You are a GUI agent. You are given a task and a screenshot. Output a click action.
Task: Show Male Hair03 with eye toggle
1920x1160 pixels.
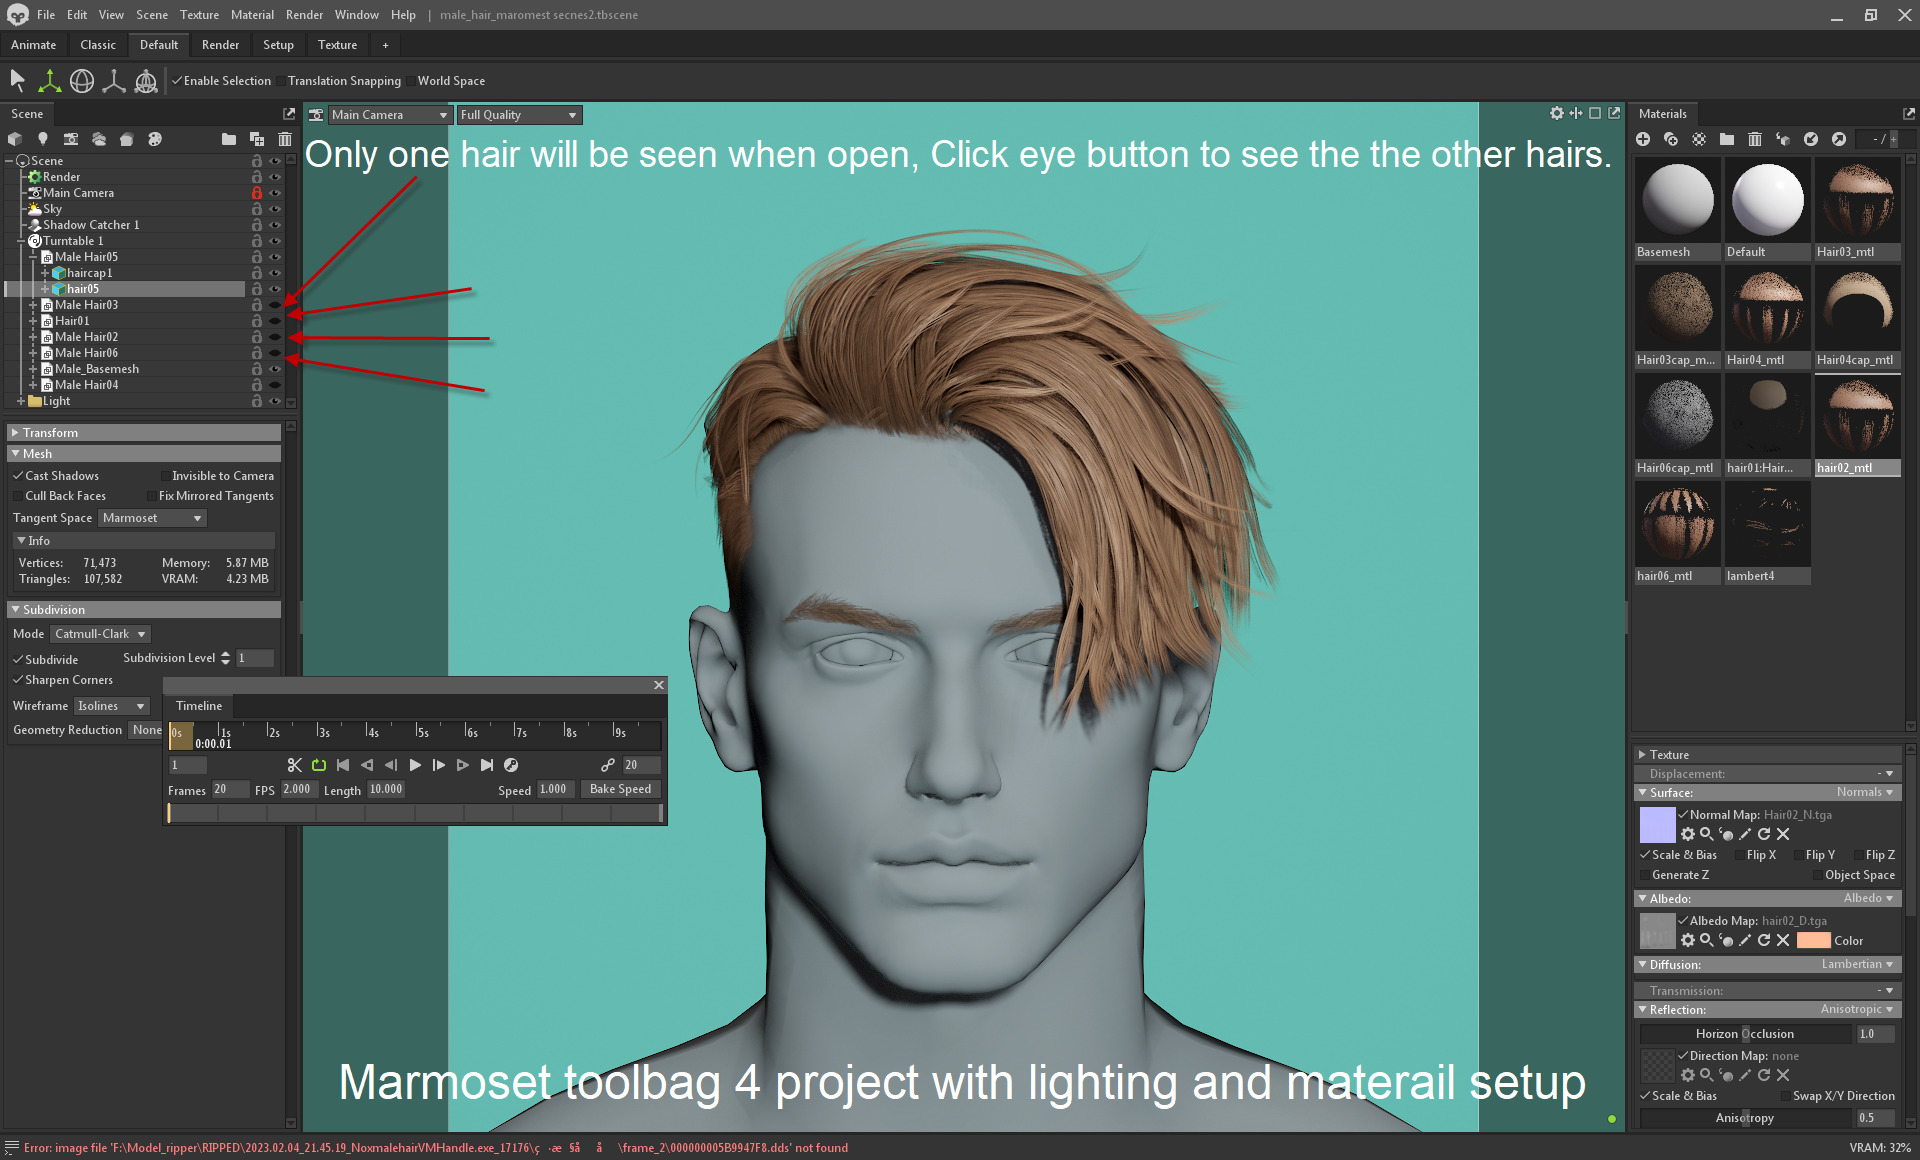[x=275, y=305]
